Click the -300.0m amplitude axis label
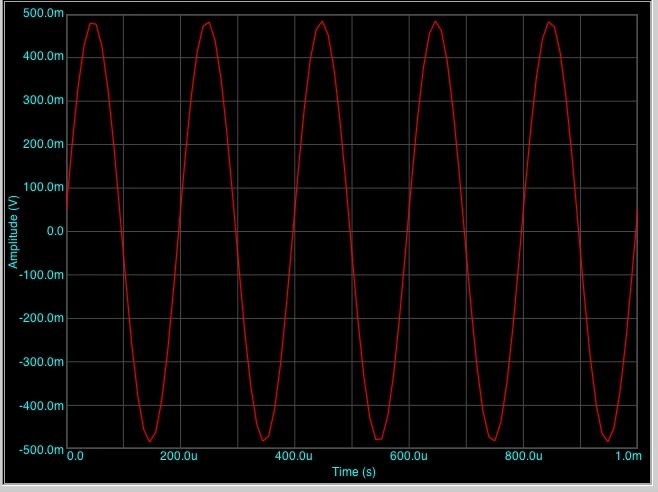This screenshot has width=658, height=492. (x=42, y=361)
